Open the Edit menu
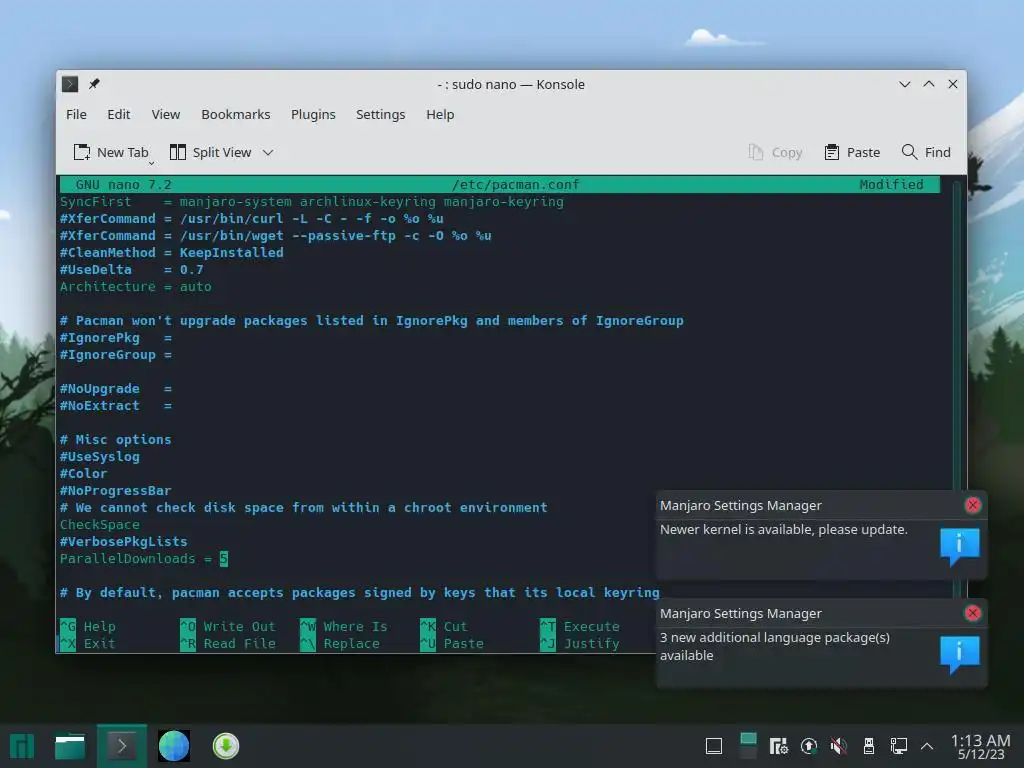Image resolution: width=1024 pixels, height=768 pixels. [118, 114]
